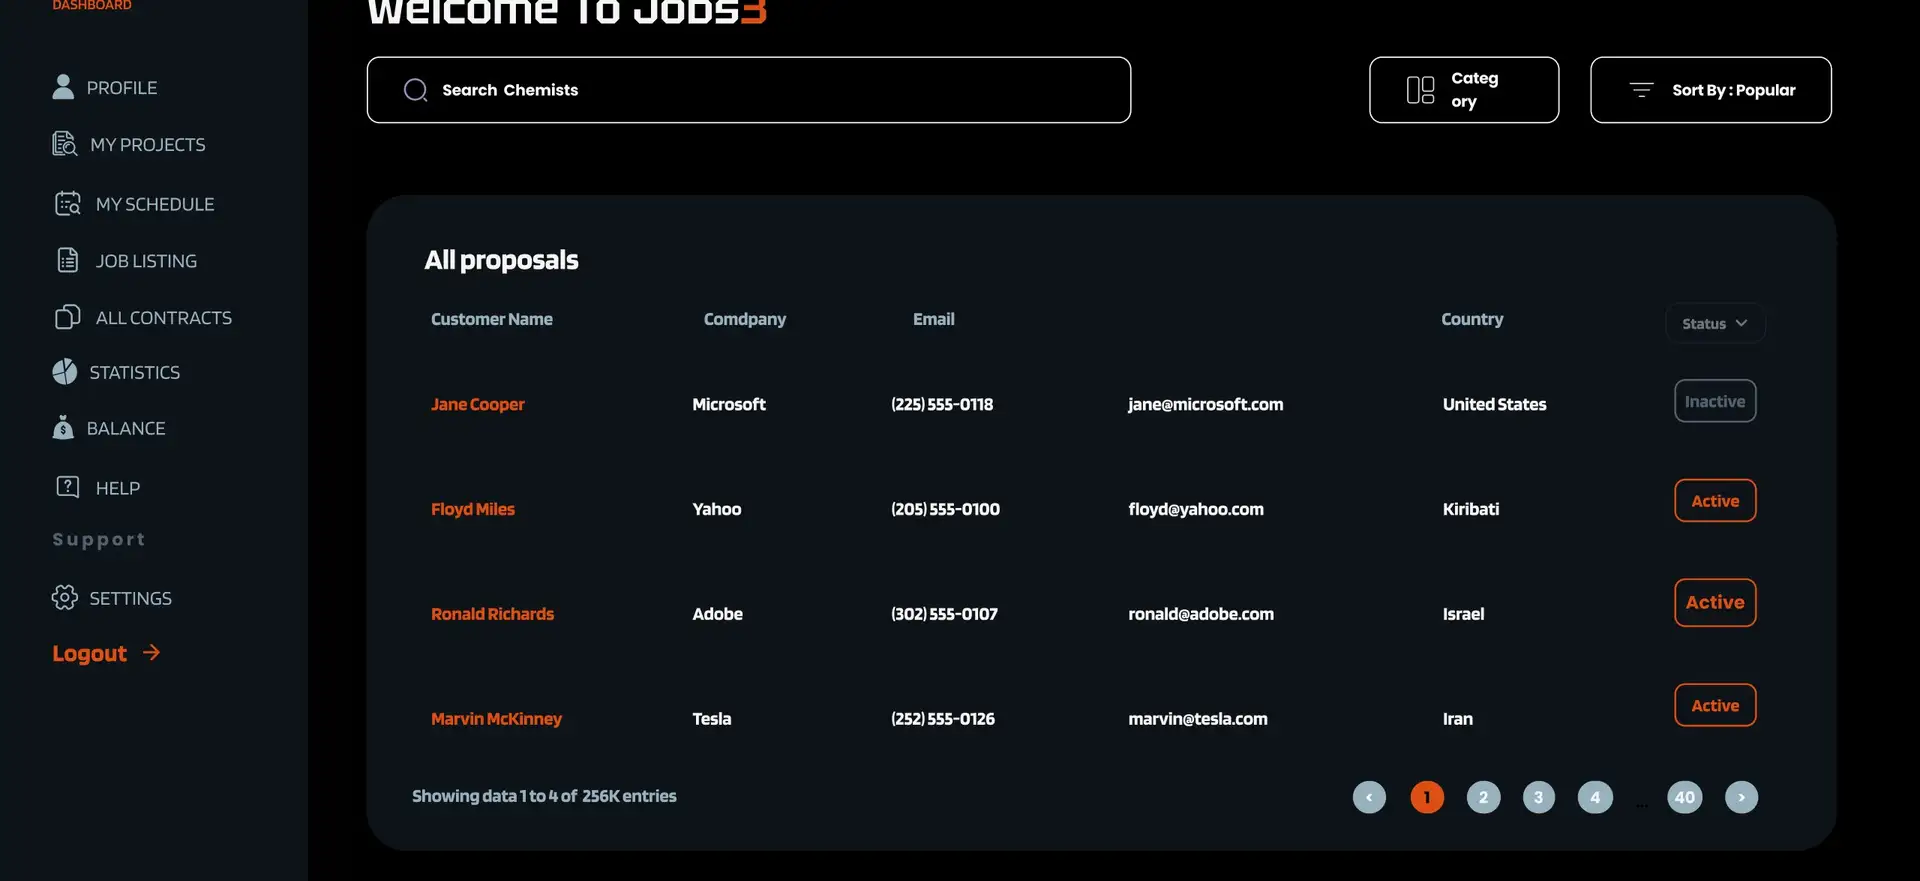The height and width of the screenshot is (881, 1920).
Task: Jump to page 40 in pagination
Action: (x=1684, y=797)
